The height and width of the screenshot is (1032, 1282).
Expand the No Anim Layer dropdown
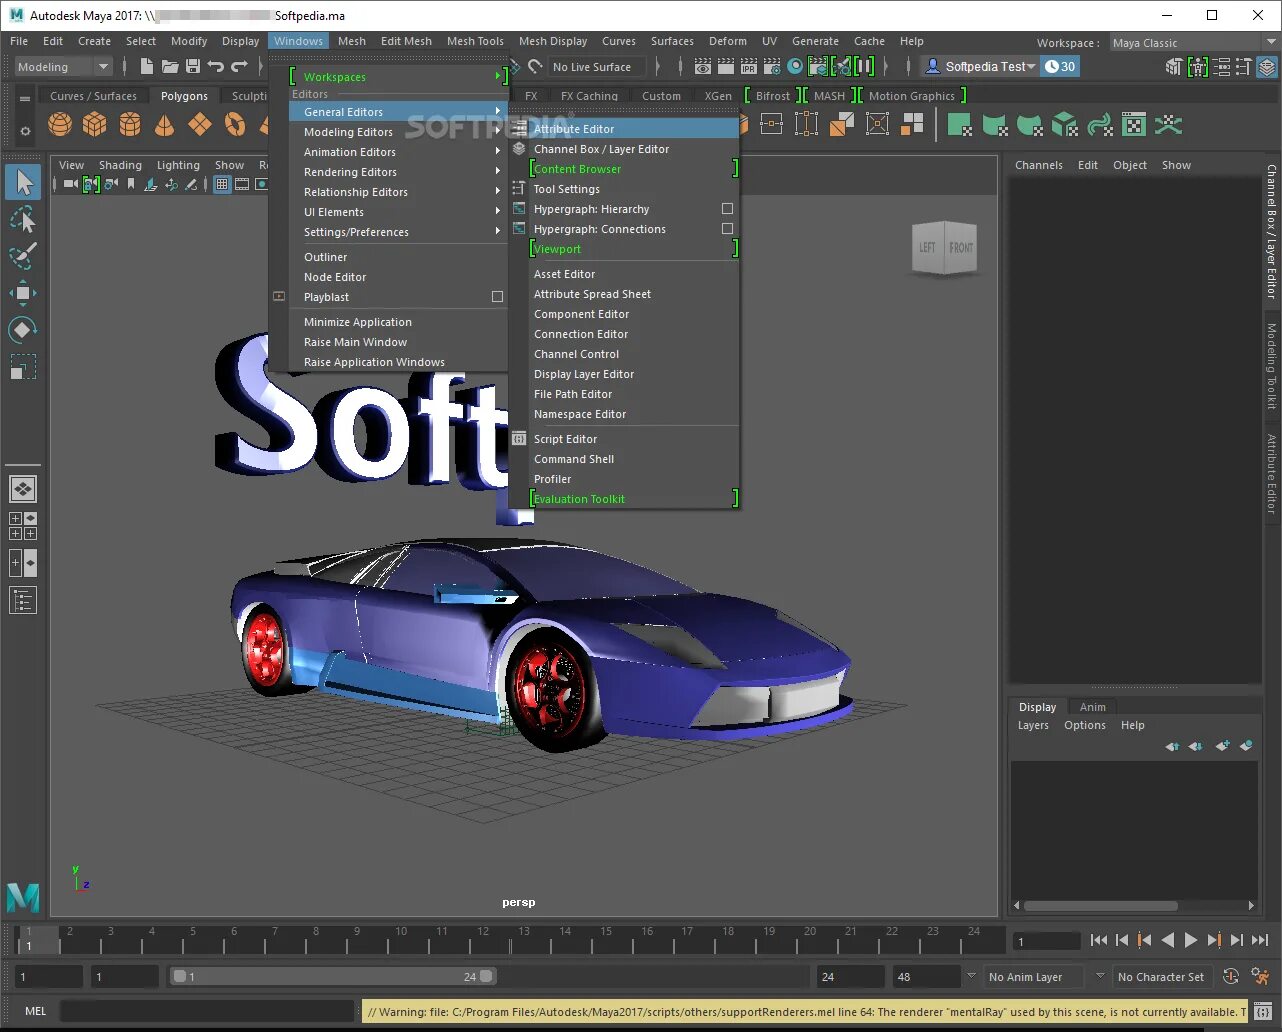point(1035,977)
